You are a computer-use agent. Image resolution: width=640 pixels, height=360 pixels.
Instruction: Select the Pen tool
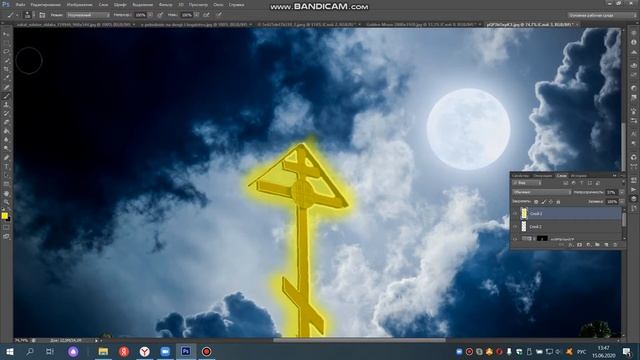pyautogui.click(x=6, y=158)
